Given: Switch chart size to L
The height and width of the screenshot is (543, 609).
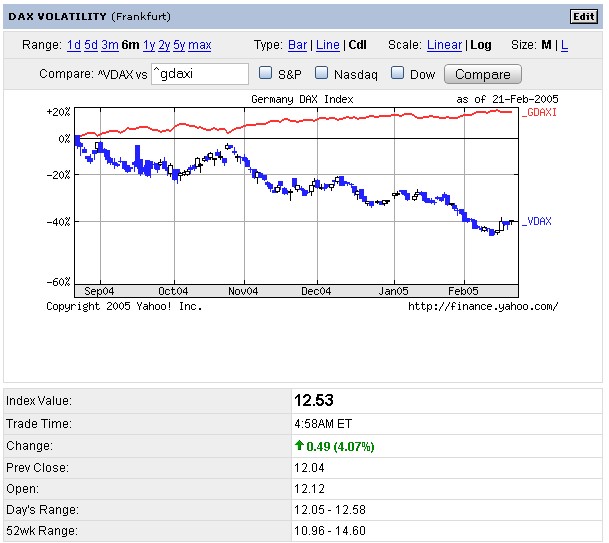Looking at the screenshot, I should click(564, 45).
